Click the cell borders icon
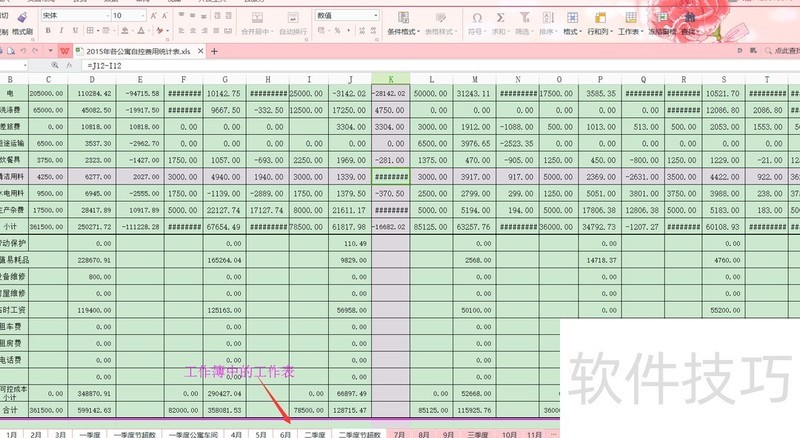Screen dimensions: 800x438 click(90, 31)
